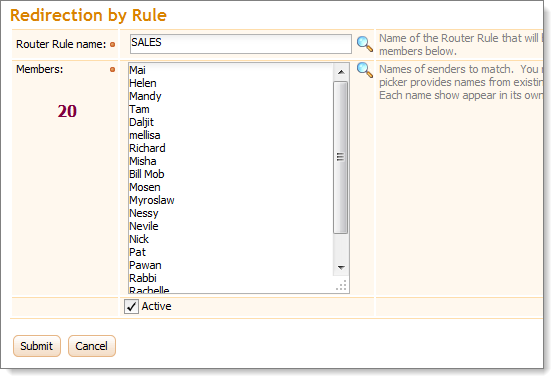Open the Router Rule name lookup magnifier
The image size is (557, 382).
(x=364, y=44)
